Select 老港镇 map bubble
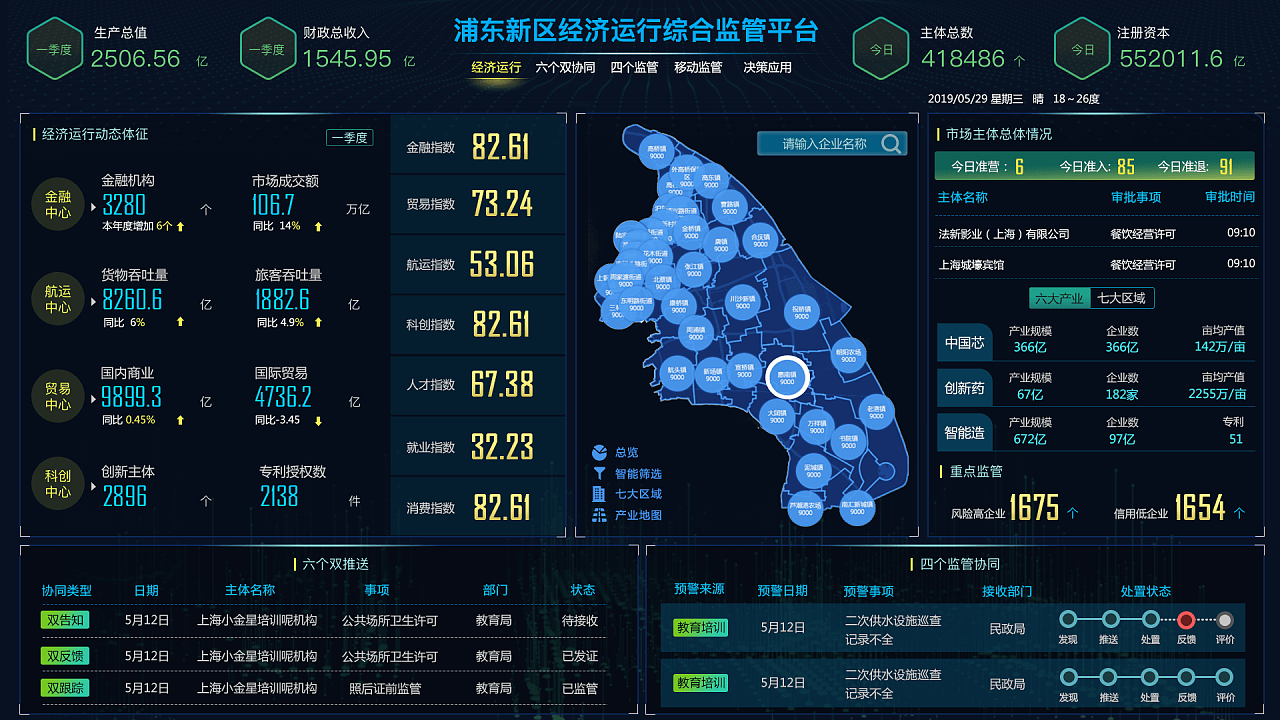The height and width of the screenshot is (720, 1280). point(875,412)
